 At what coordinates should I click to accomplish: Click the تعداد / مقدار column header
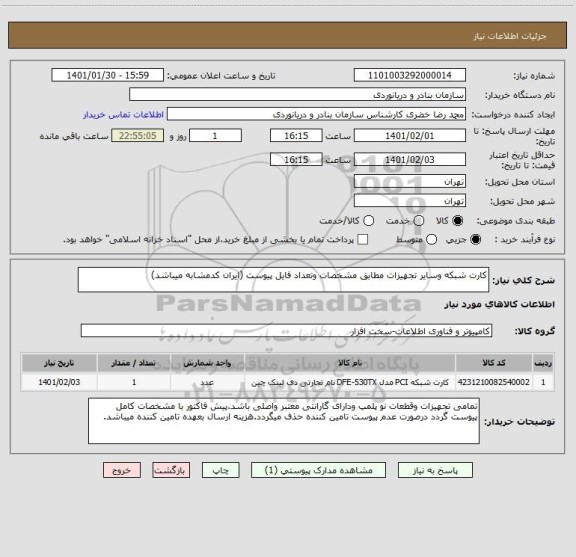[134, 363]
